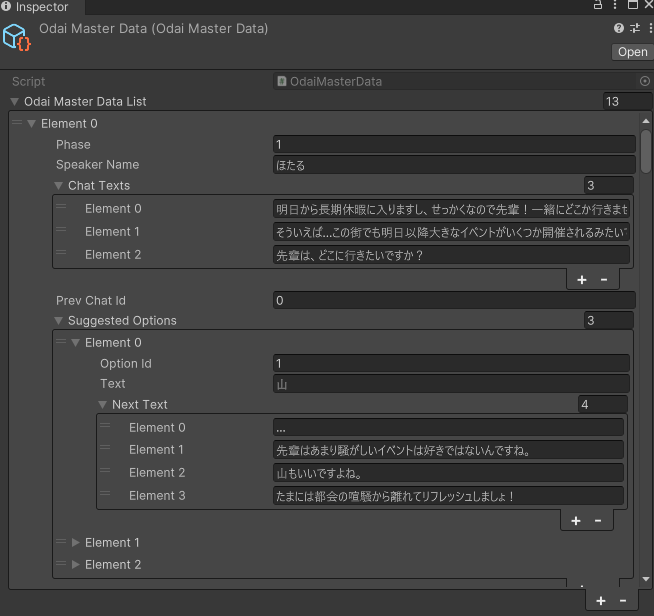Click the list scrollbar up arrow
Viewport: 654px width, 616px height.
coord(646,121)
